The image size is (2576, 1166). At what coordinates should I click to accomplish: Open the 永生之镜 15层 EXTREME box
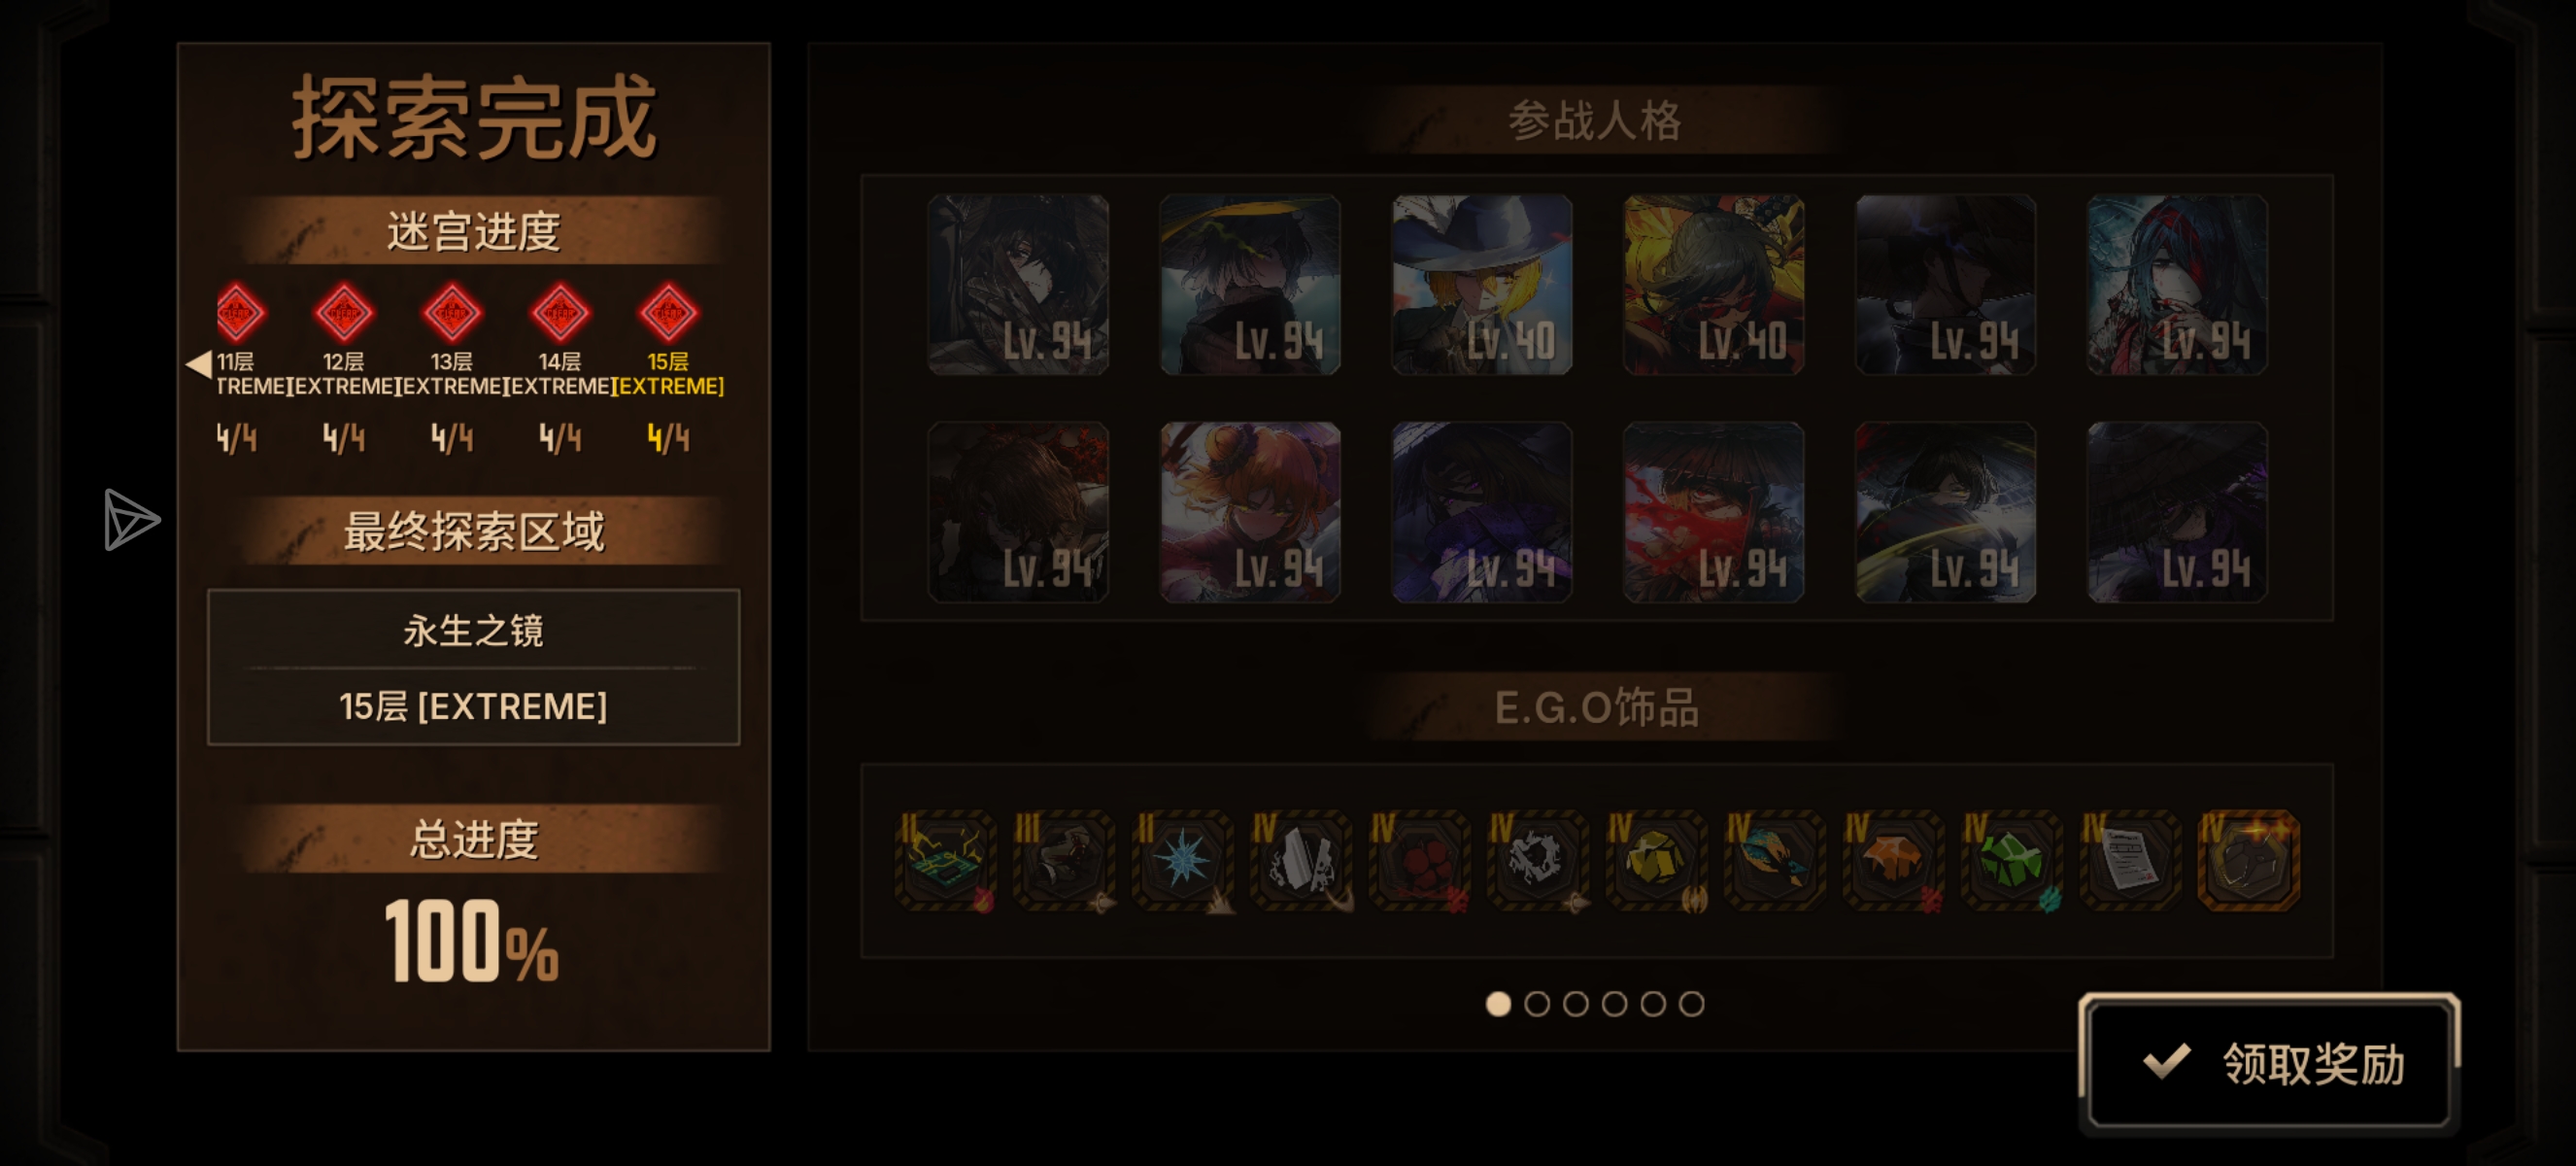click(473, 667)
